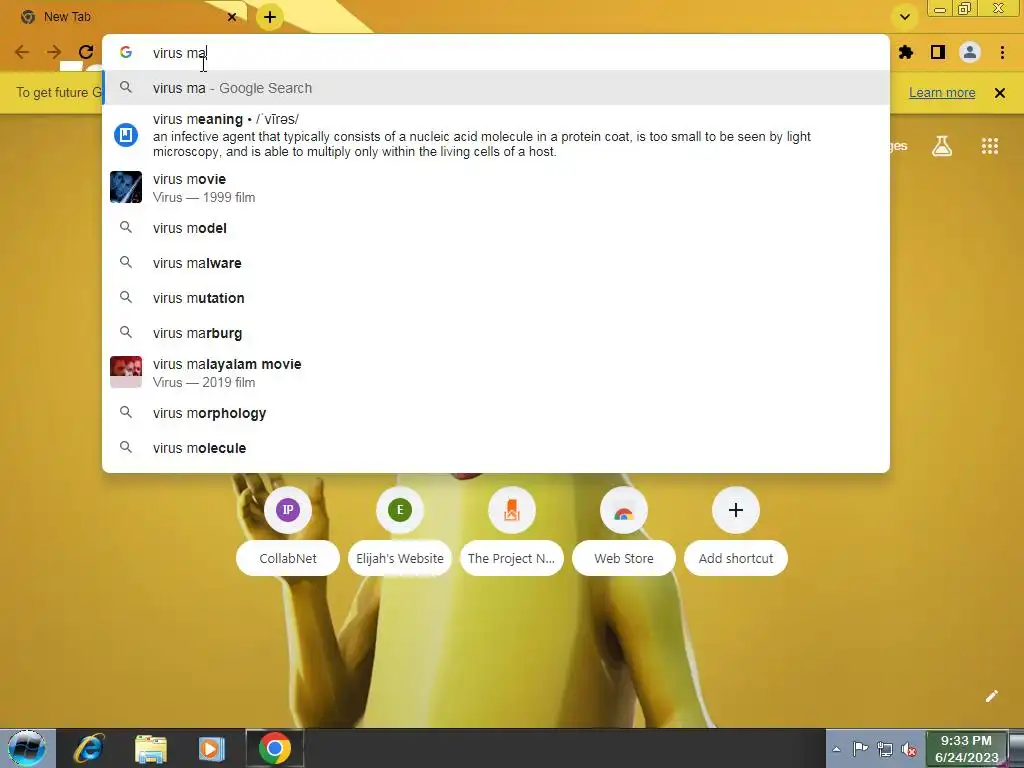1024x768 pixels.
Task: Click the Customize Chrome pencil icon
Action: [x=991, y=696]
